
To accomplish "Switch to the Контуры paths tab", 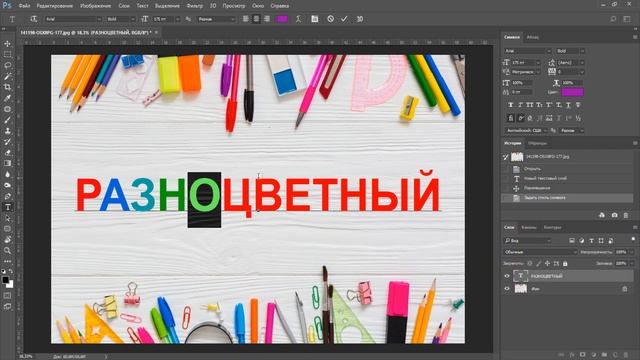I will pos(552,227).
